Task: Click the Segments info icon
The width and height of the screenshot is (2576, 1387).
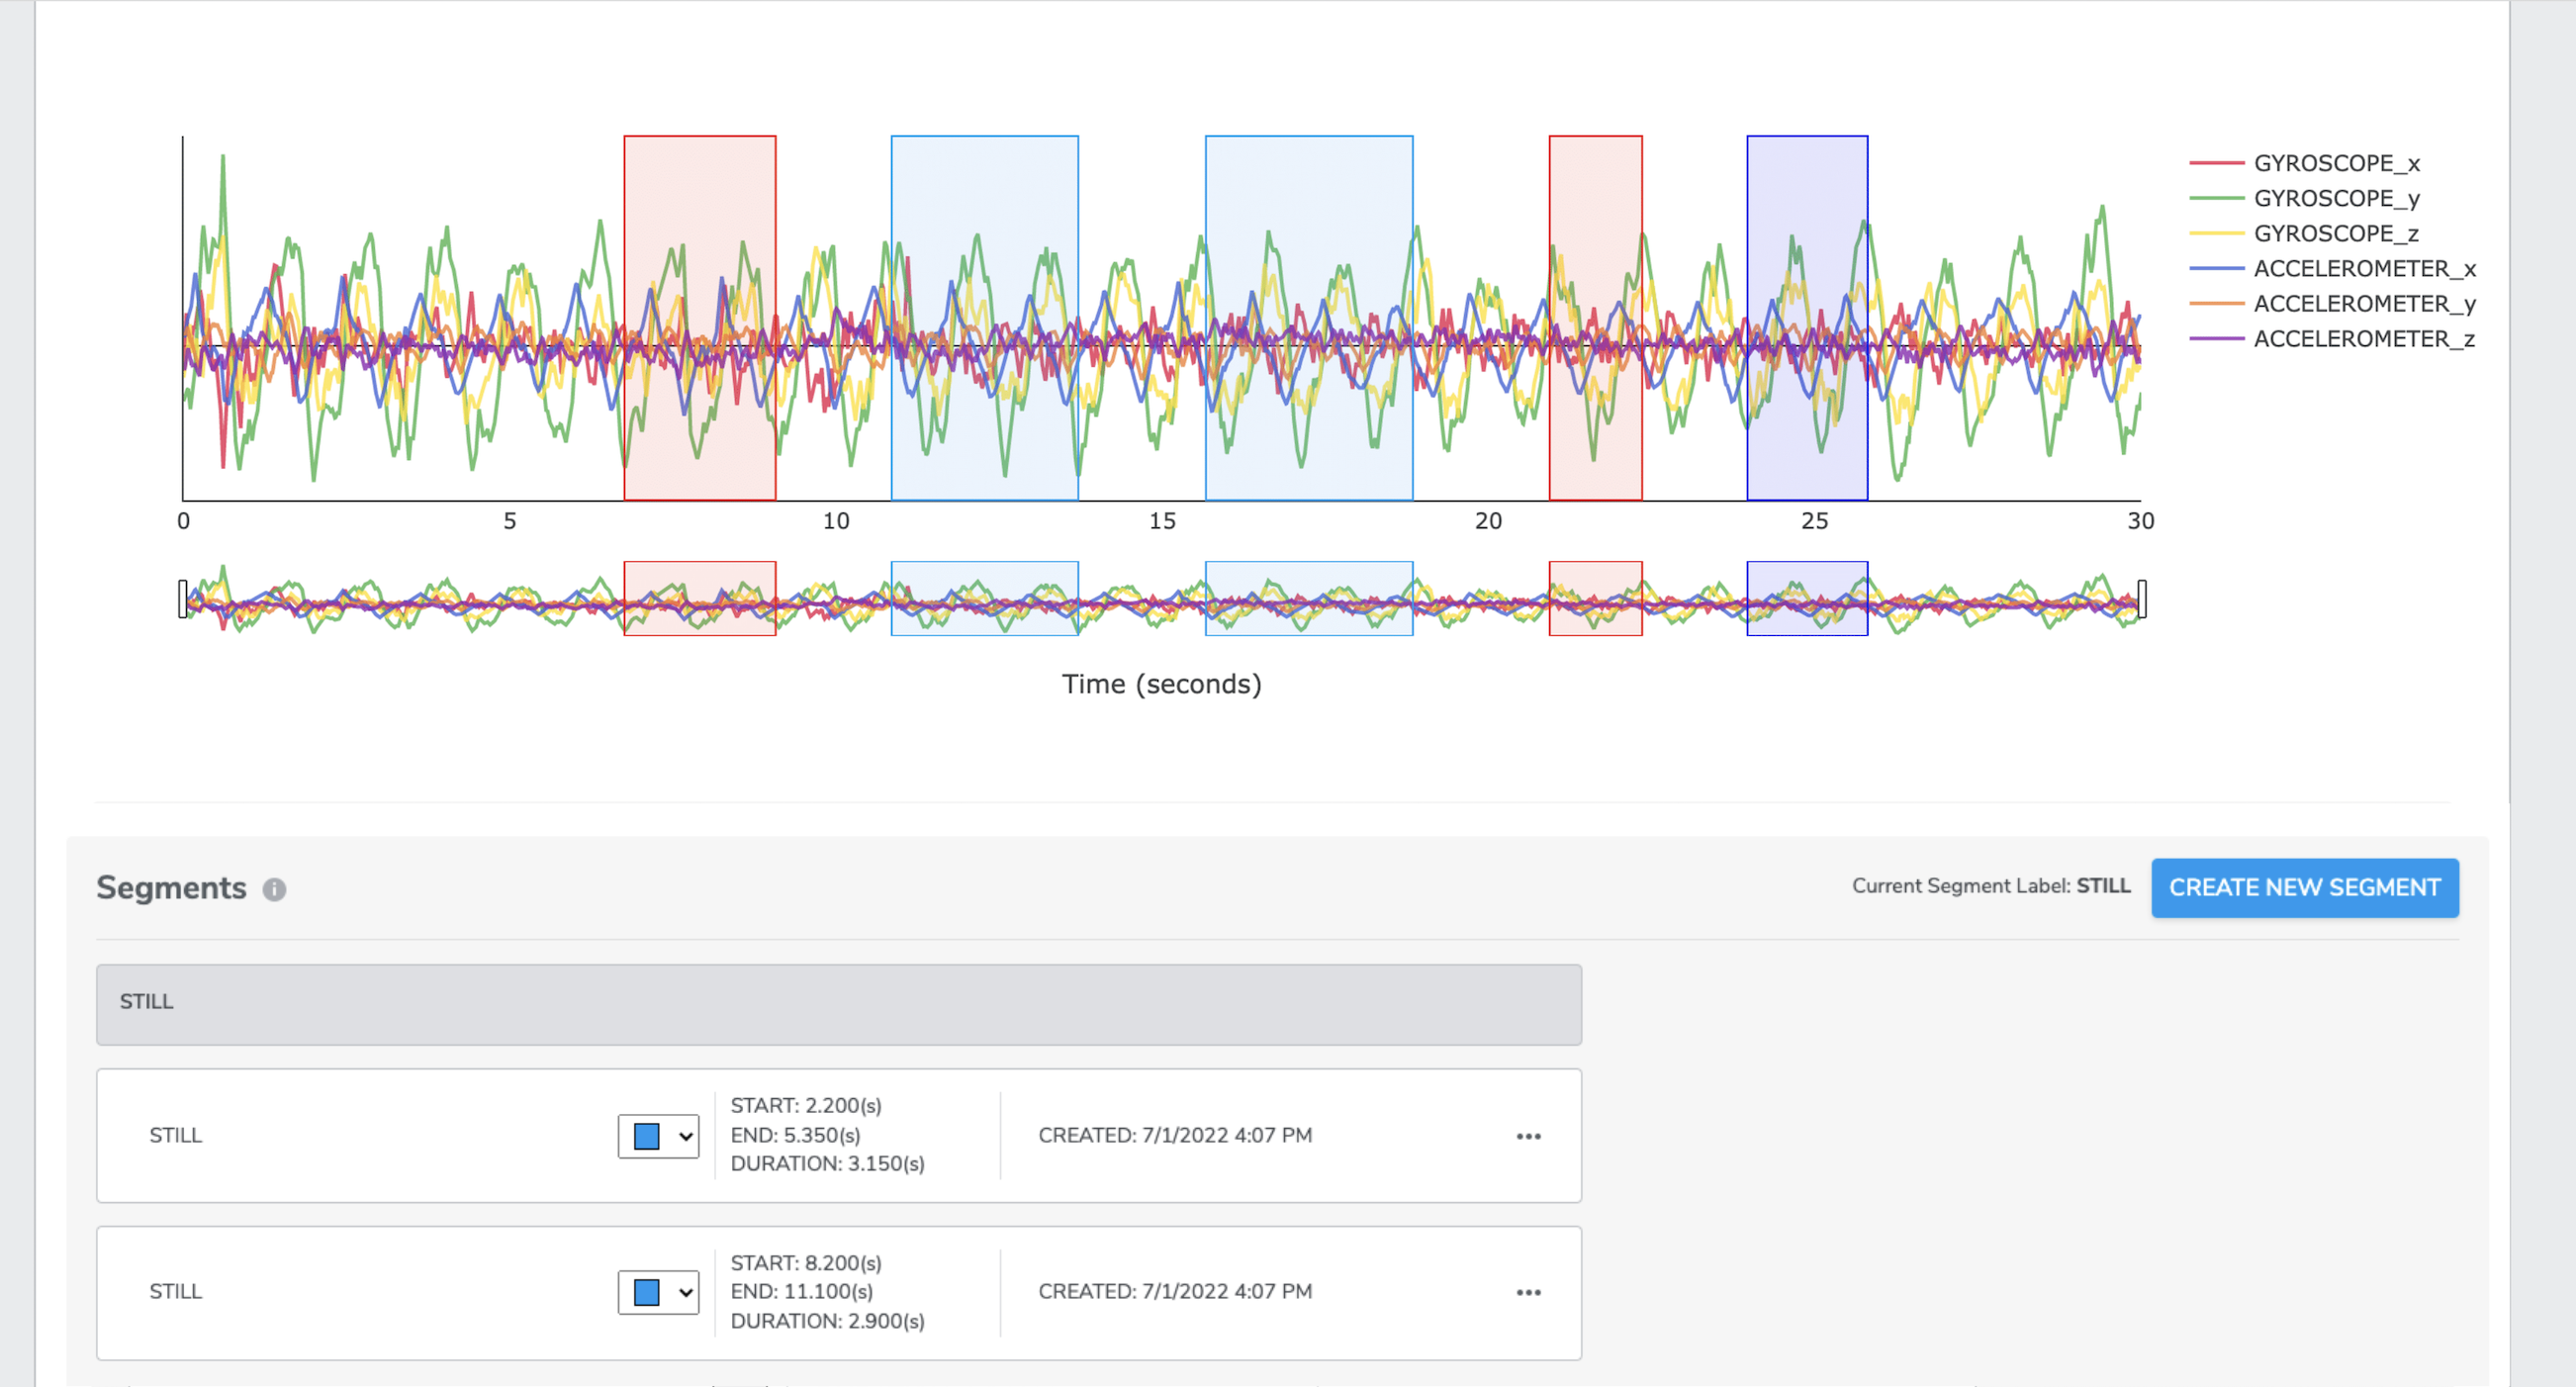Action: pos(274,889)
